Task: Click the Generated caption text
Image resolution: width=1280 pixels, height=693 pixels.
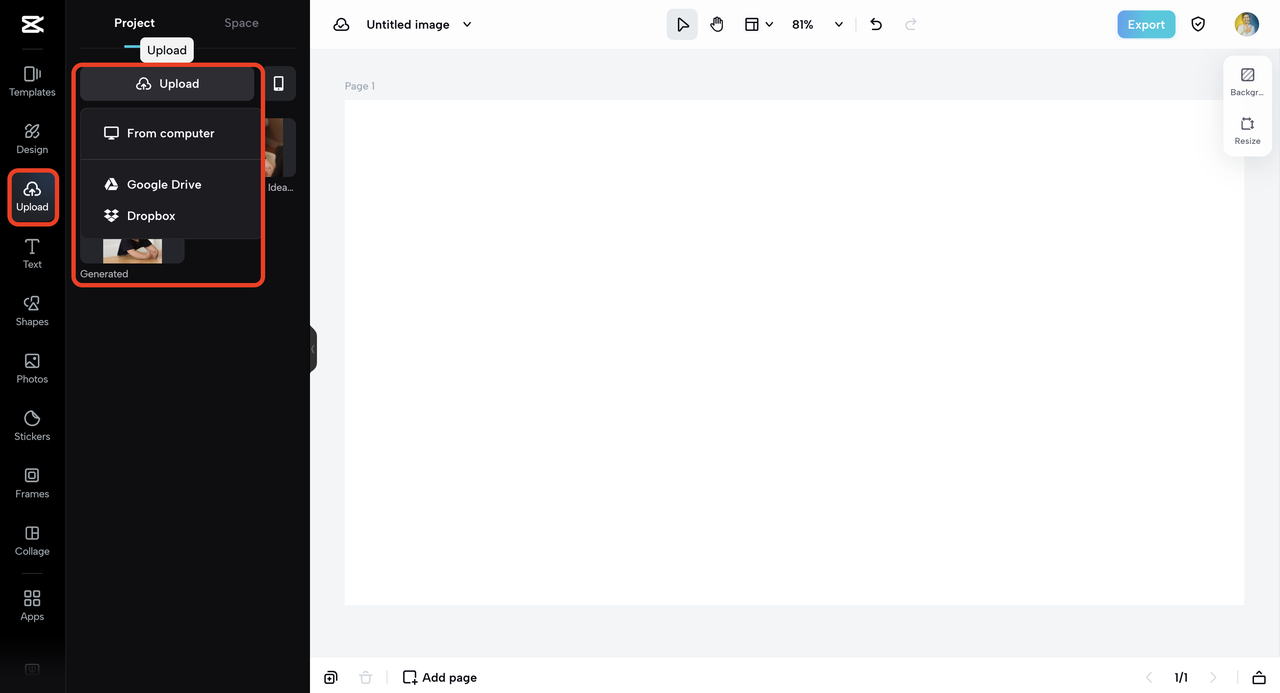Action: click(x=104, y=274)
